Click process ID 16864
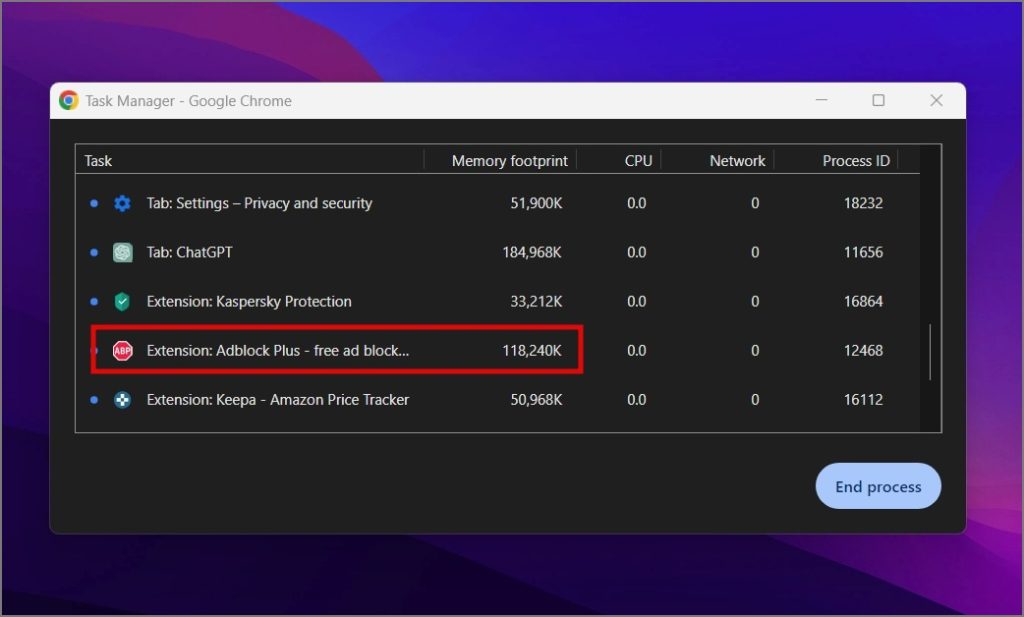1024x617 pixels. point(863,302)
